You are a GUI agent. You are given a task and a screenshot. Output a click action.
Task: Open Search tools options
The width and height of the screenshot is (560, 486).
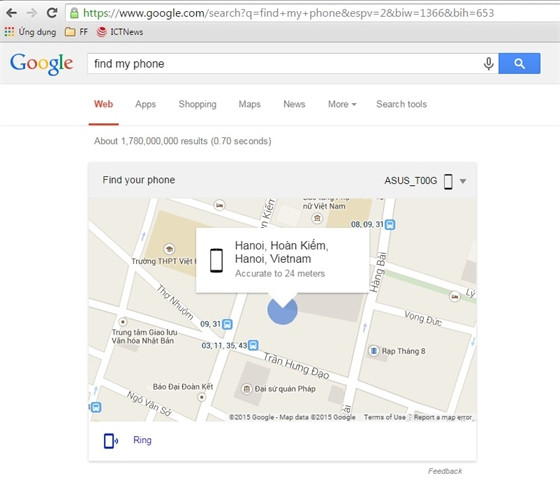click(401, 104)
